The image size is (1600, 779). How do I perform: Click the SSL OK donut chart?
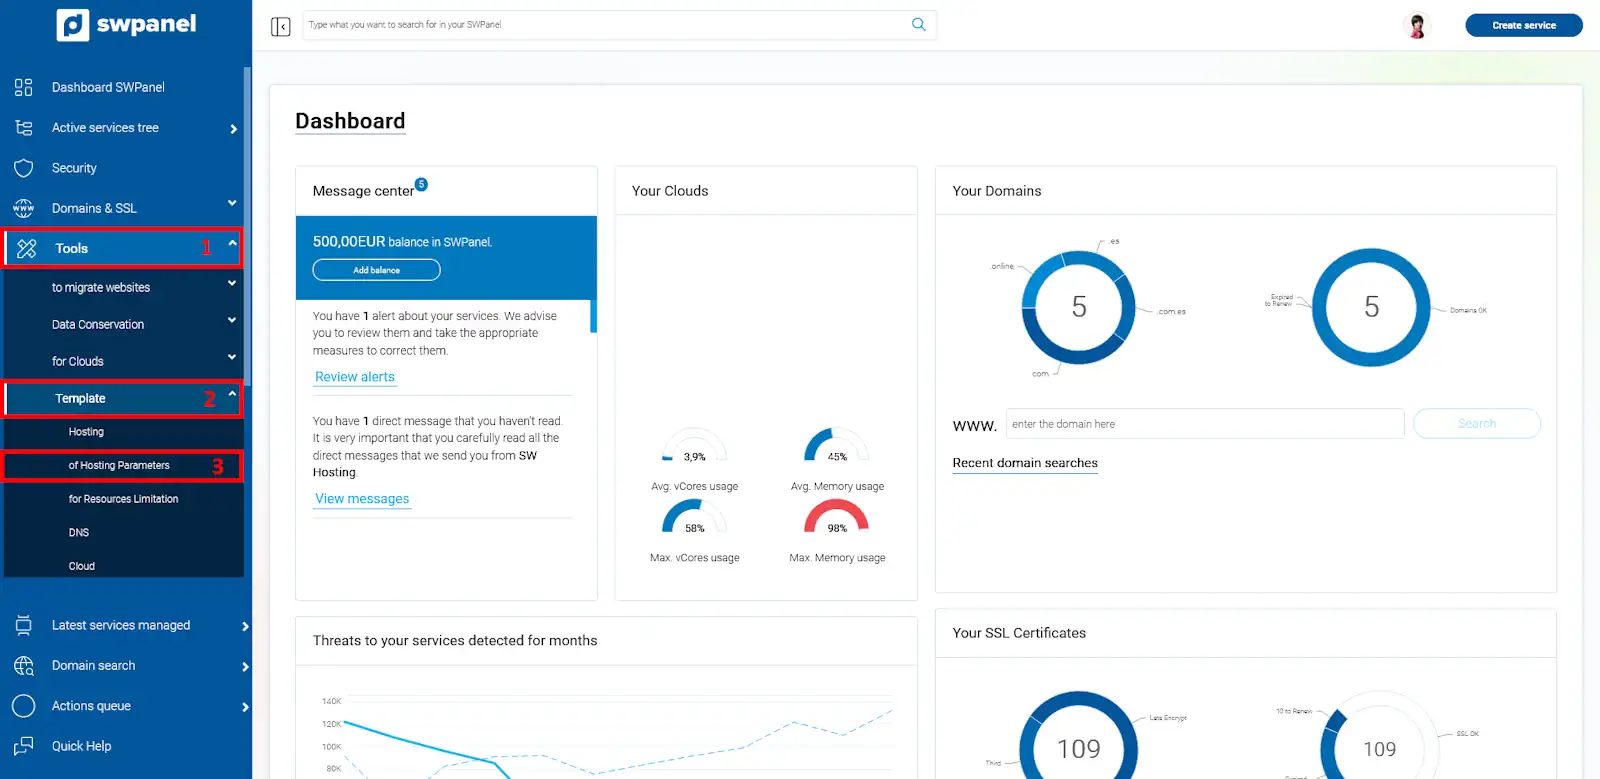point(1379,736)
